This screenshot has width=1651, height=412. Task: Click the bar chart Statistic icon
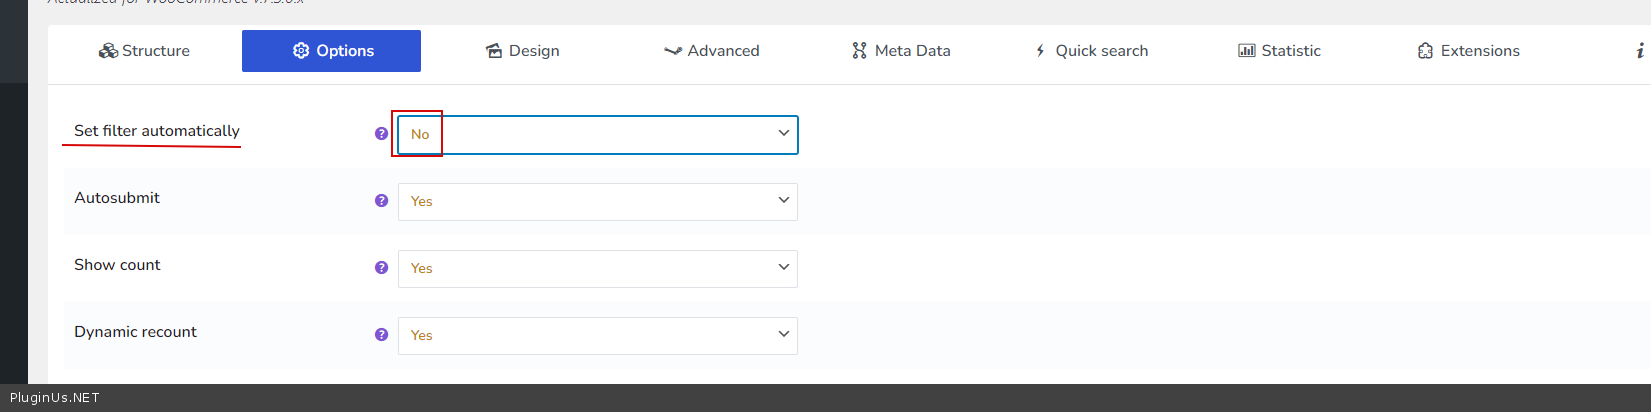pos(1246,51)
